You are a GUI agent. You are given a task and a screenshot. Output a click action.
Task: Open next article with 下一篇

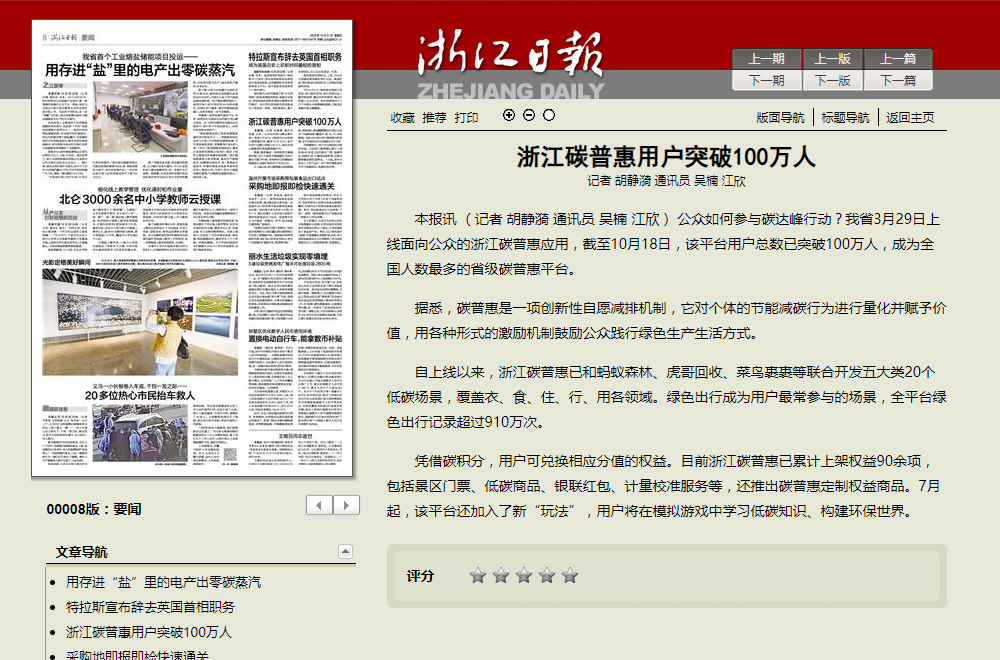click(898, 81)
